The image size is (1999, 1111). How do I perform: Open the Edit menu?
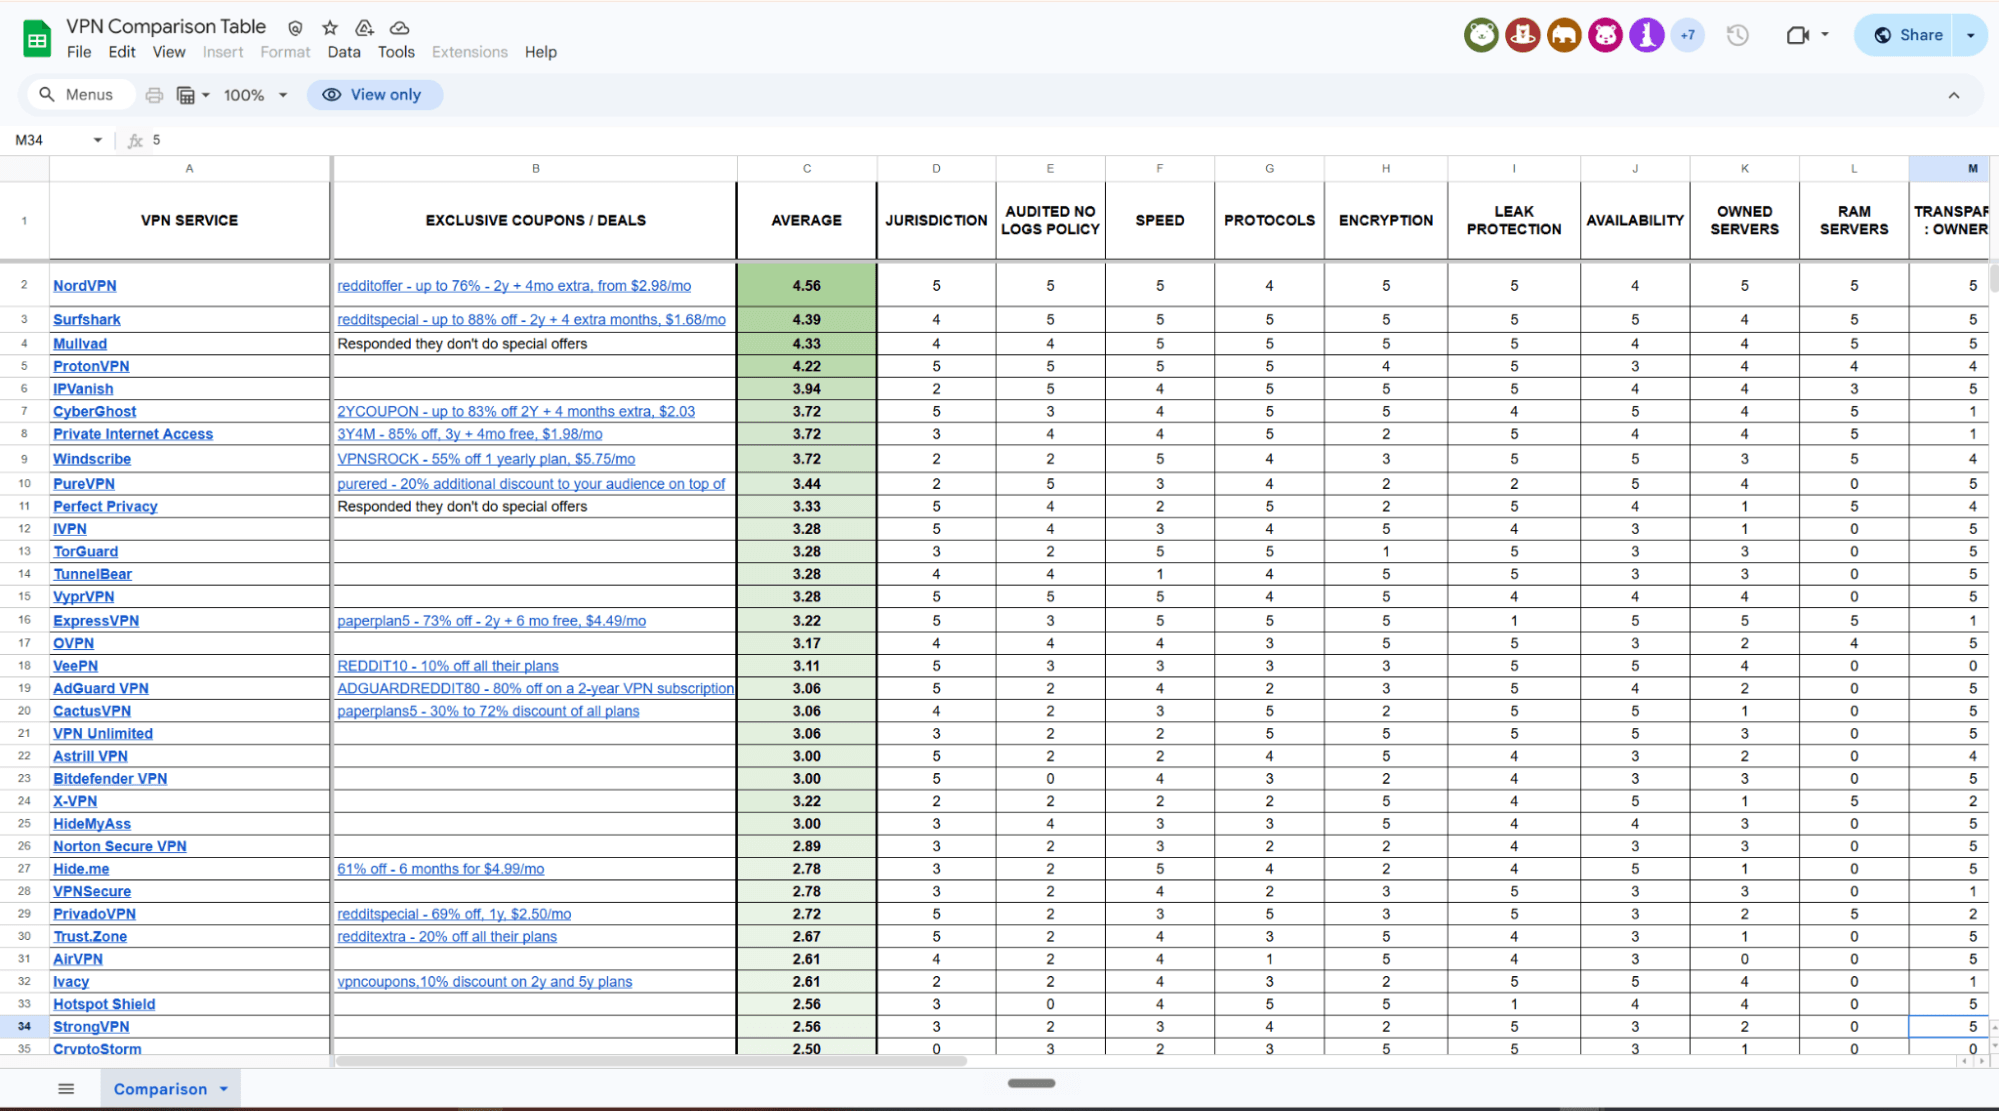122,52
